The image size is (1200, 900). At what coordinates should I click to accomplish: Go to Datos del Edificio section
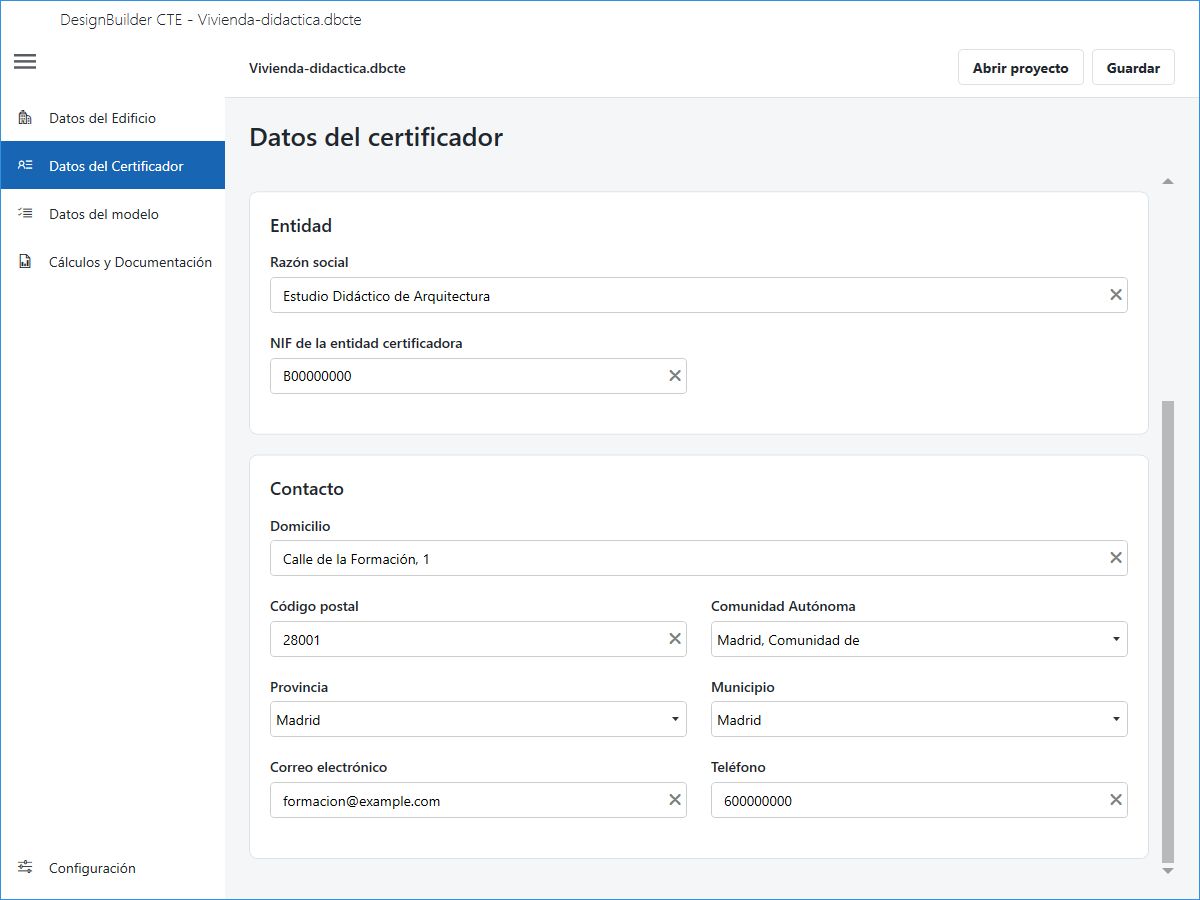(112, 118)
